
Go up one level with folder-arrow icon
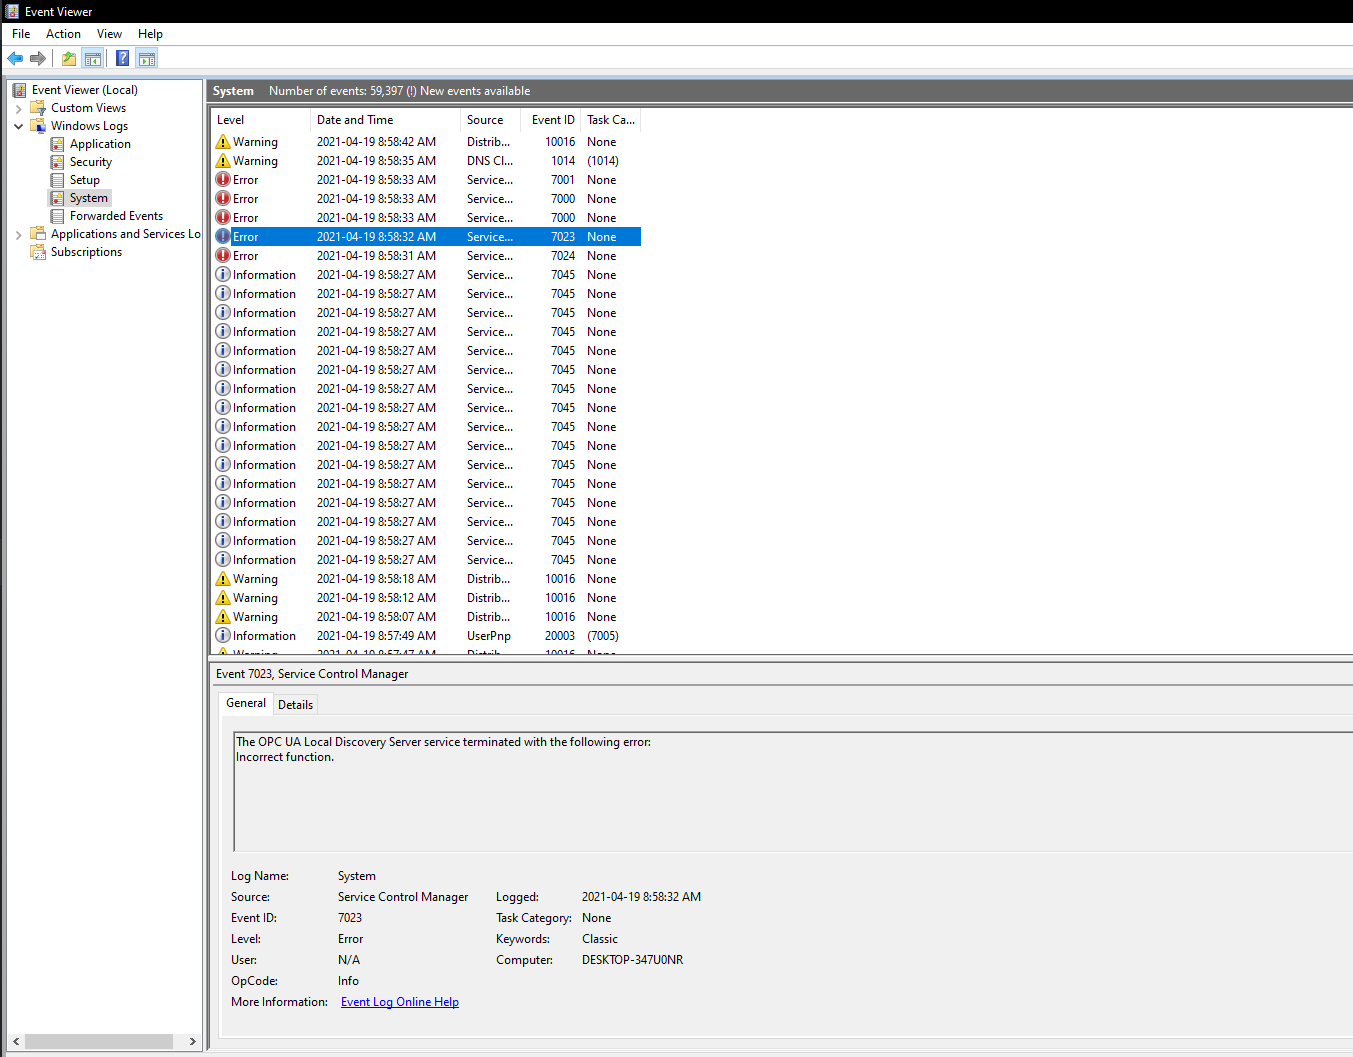[69, 58]
